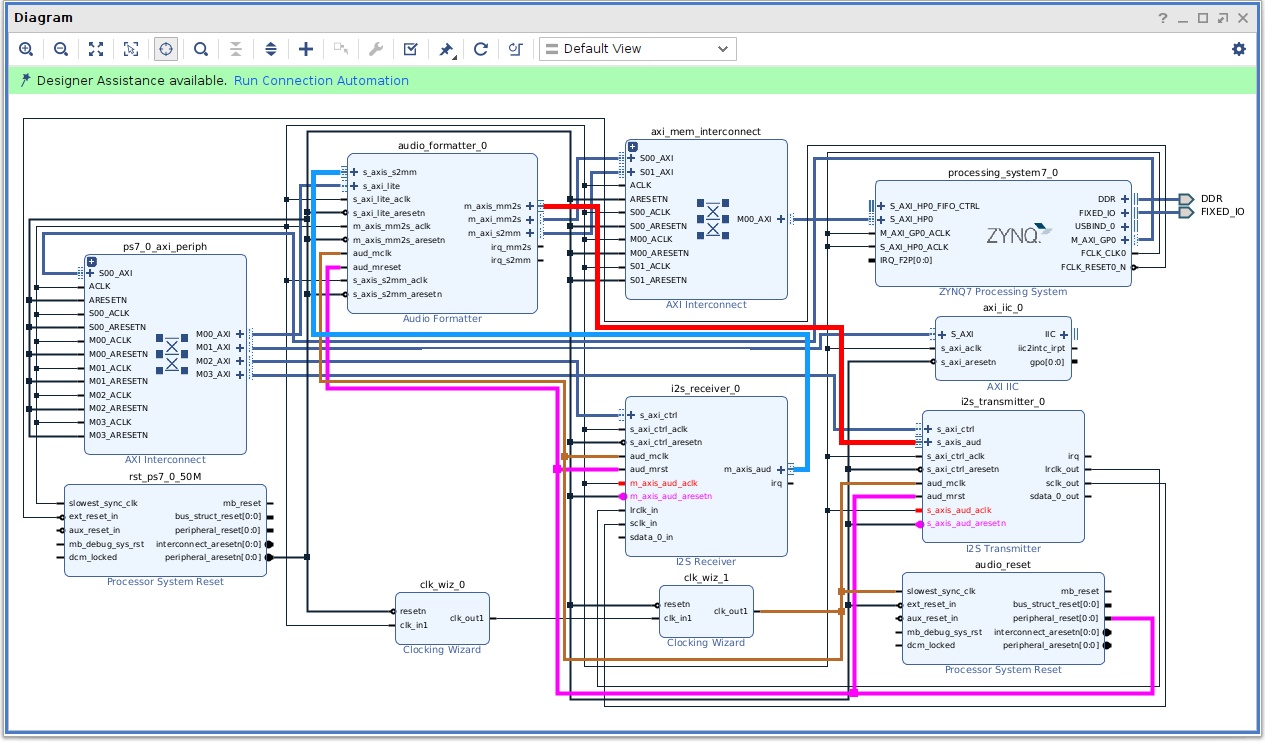This screenshot has height=742, width=1265.
Task: Click the lrclk_out pin on I2S Transmitter
Action: (1061, 469)
